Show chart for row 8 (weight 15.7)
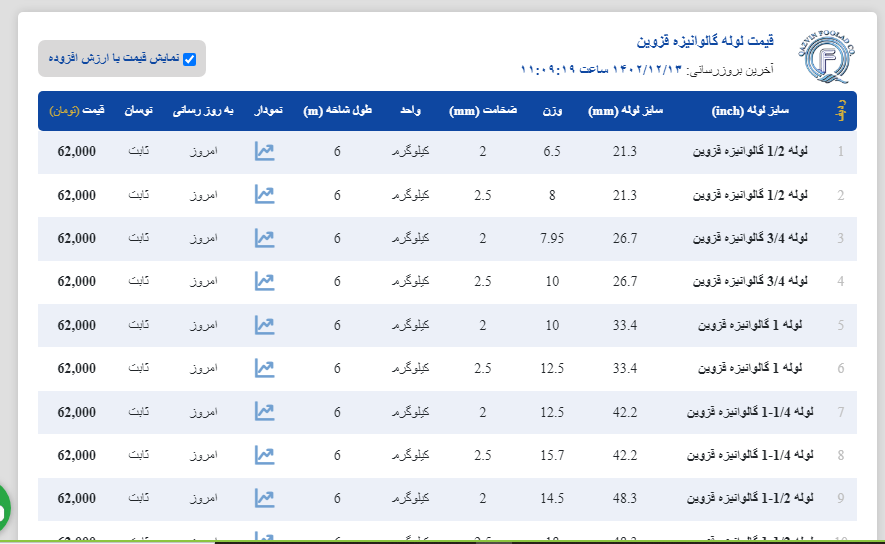 (265, 455)
